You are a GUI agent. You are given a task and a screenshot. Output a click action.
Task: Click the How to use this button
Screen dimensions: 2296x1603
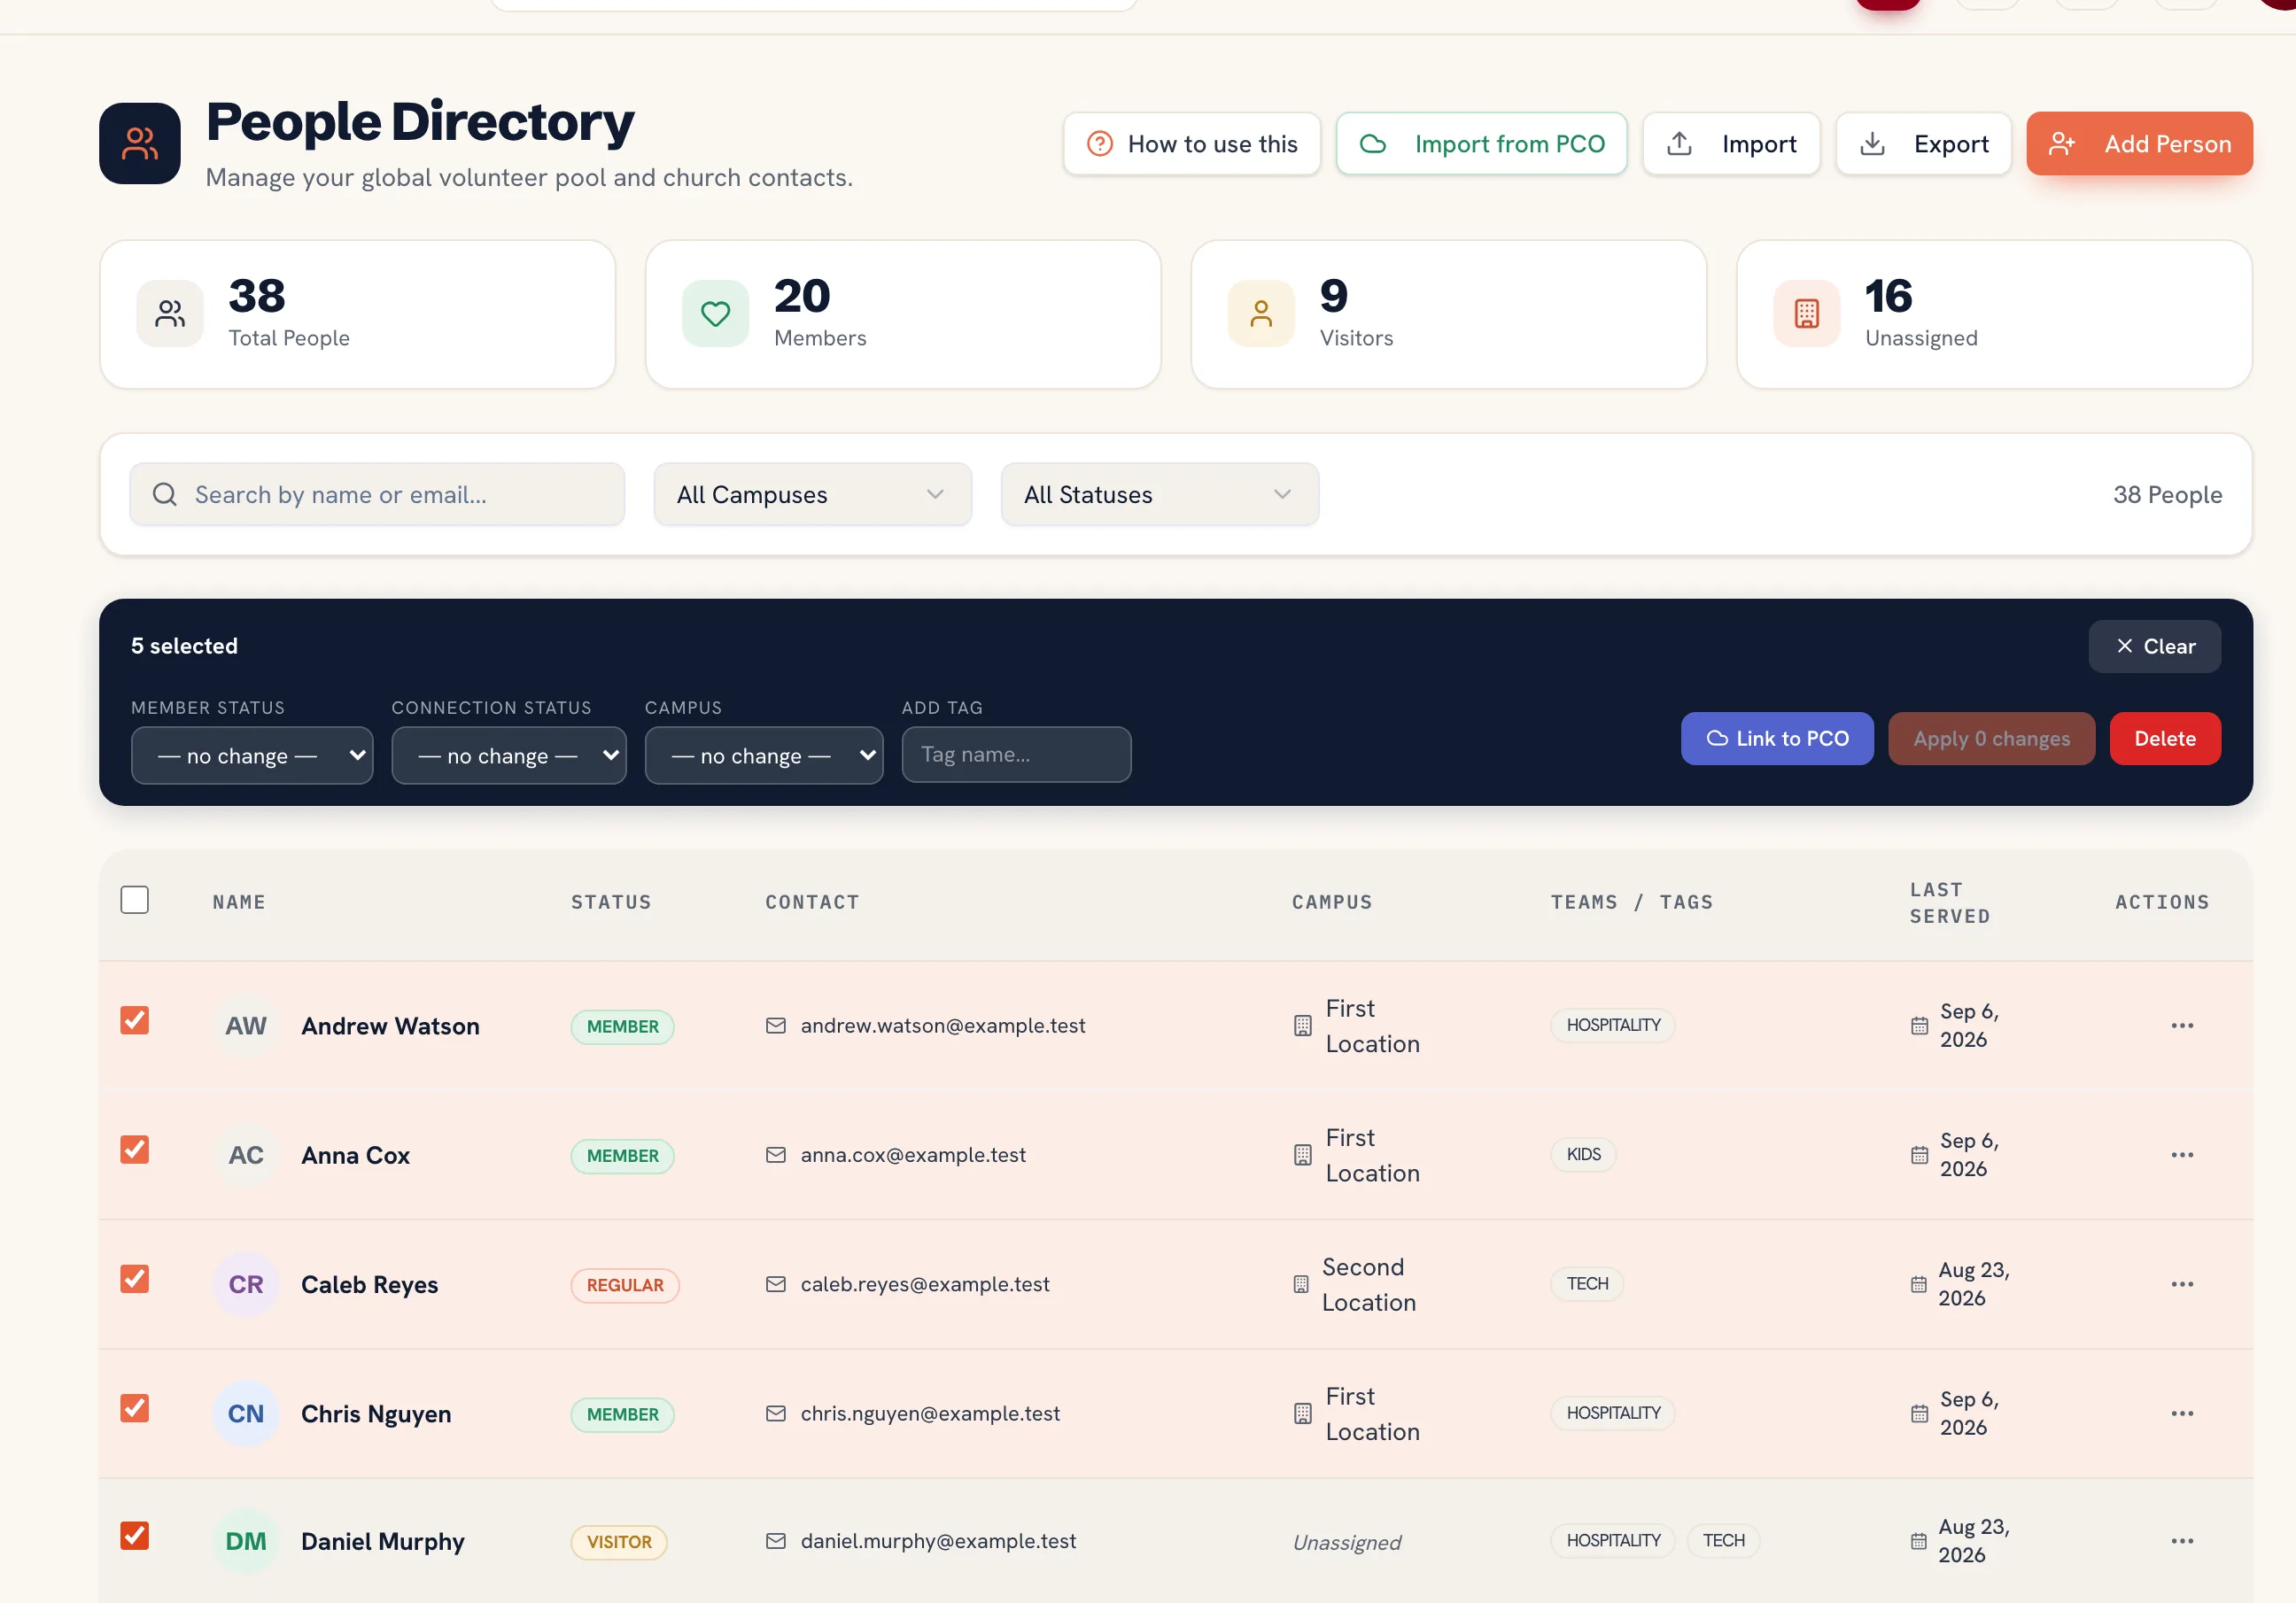coord(1192,144)
